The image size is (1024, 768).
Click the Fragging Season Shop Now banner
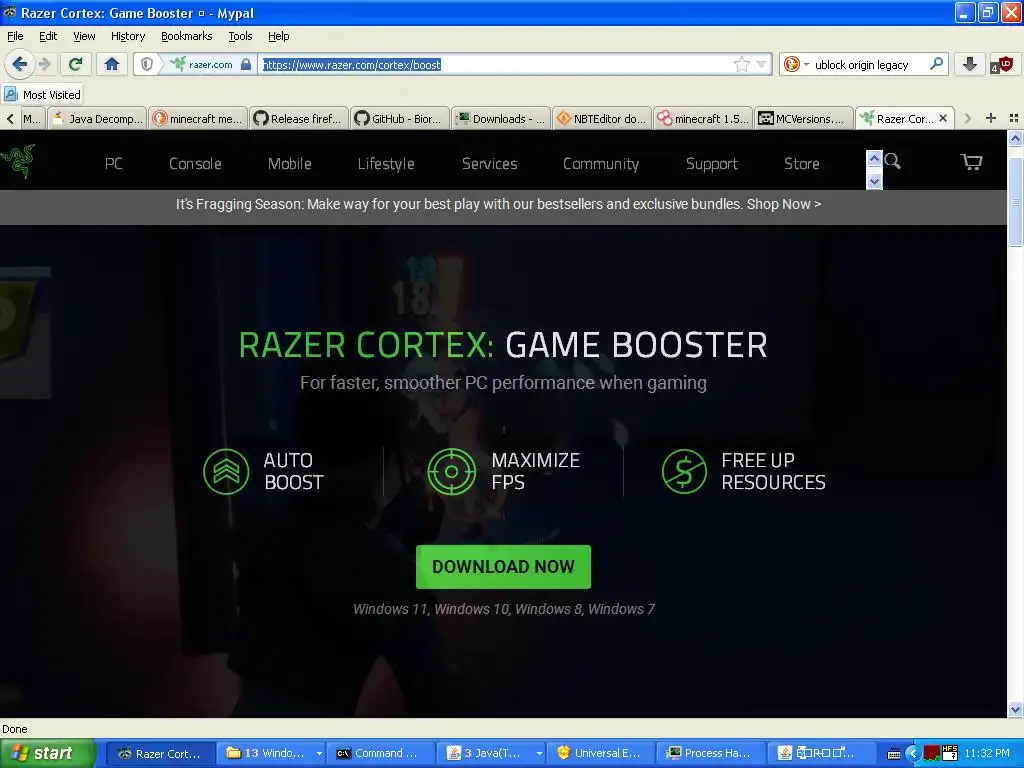[498, 204]
